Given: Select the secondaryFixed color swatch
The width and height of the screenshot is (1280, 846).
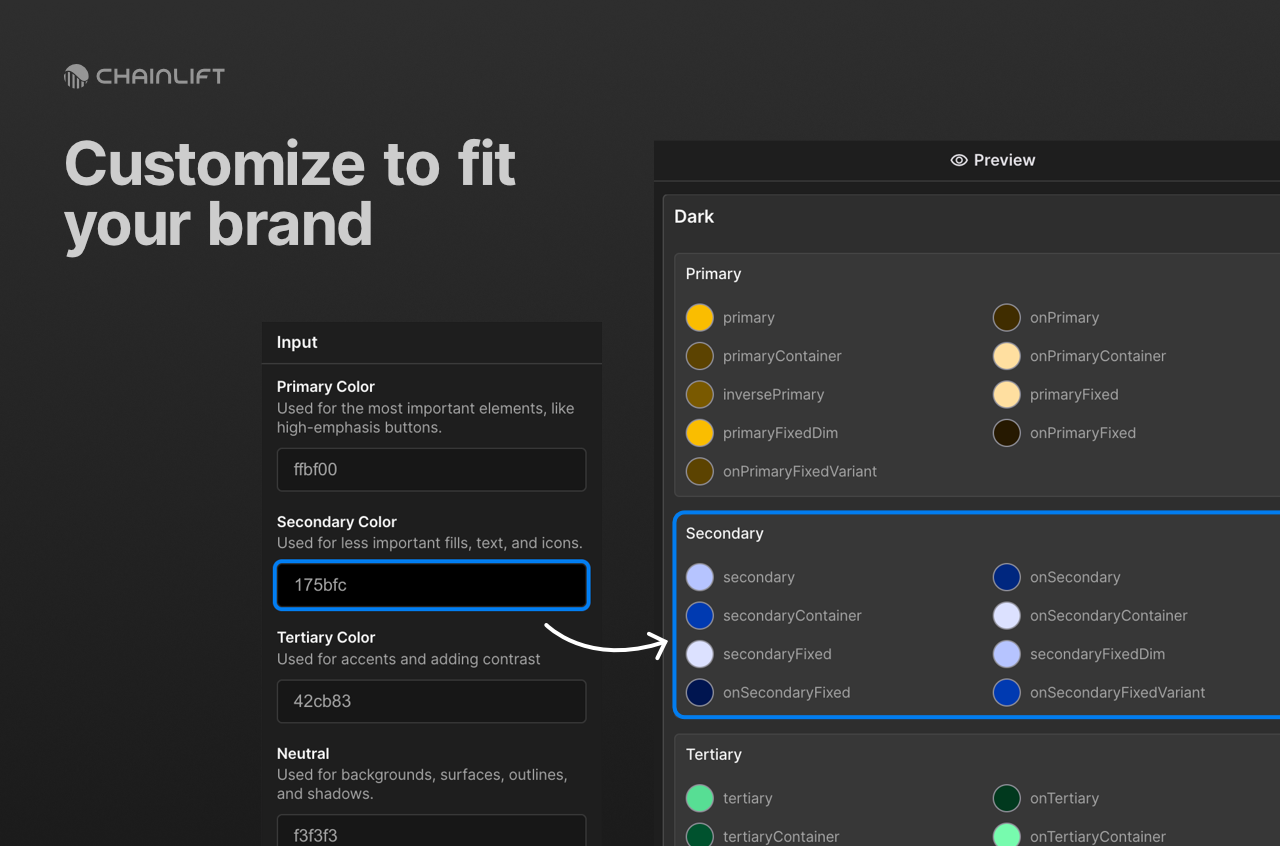Looking at the screenshot, I should click(700, 654).
